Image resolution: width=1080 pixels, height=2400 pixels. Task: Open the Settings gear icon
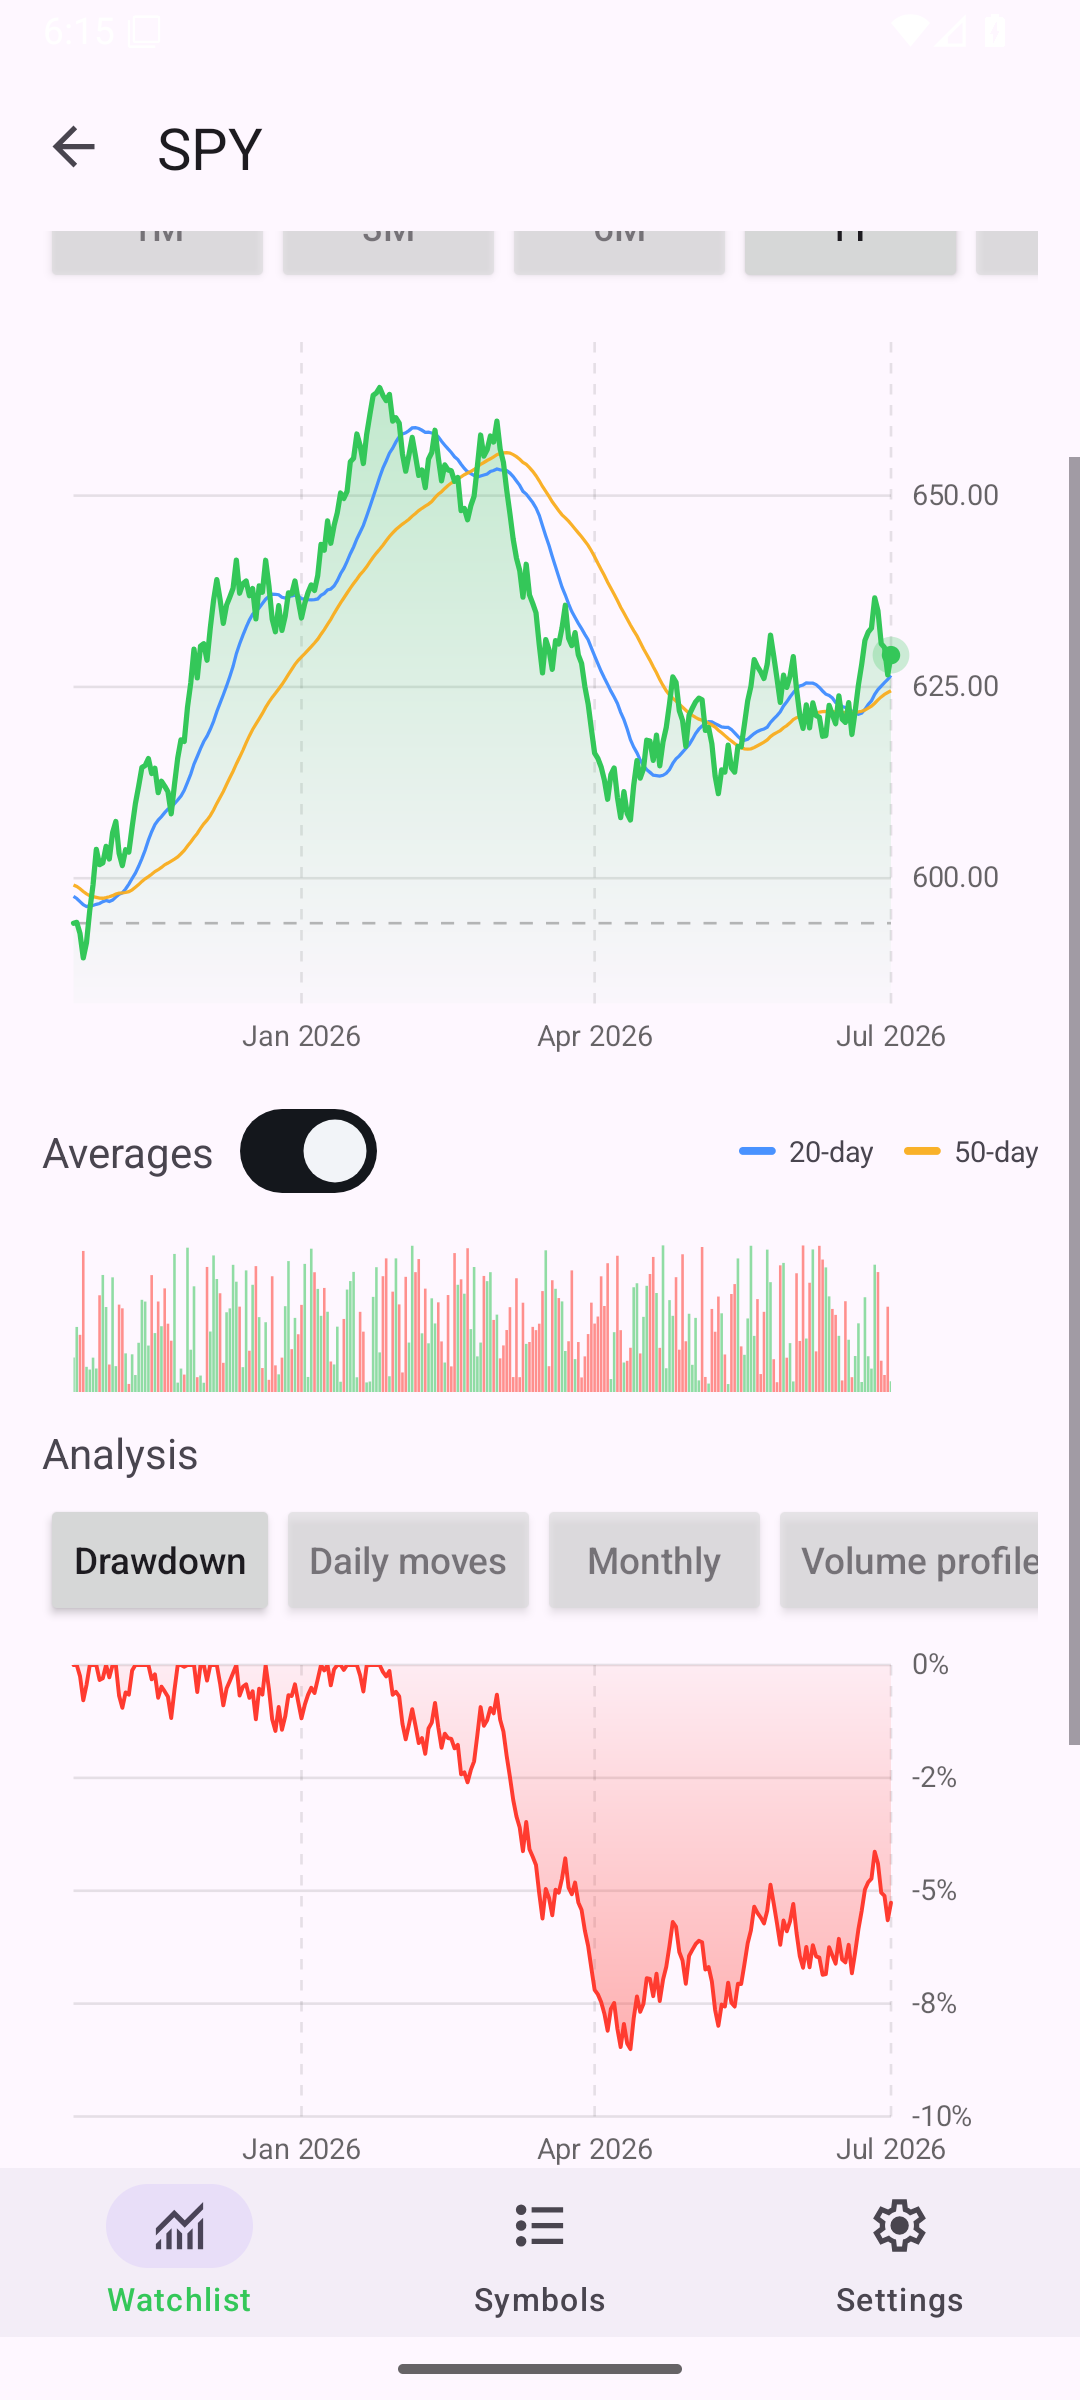tap(899, 2226)
